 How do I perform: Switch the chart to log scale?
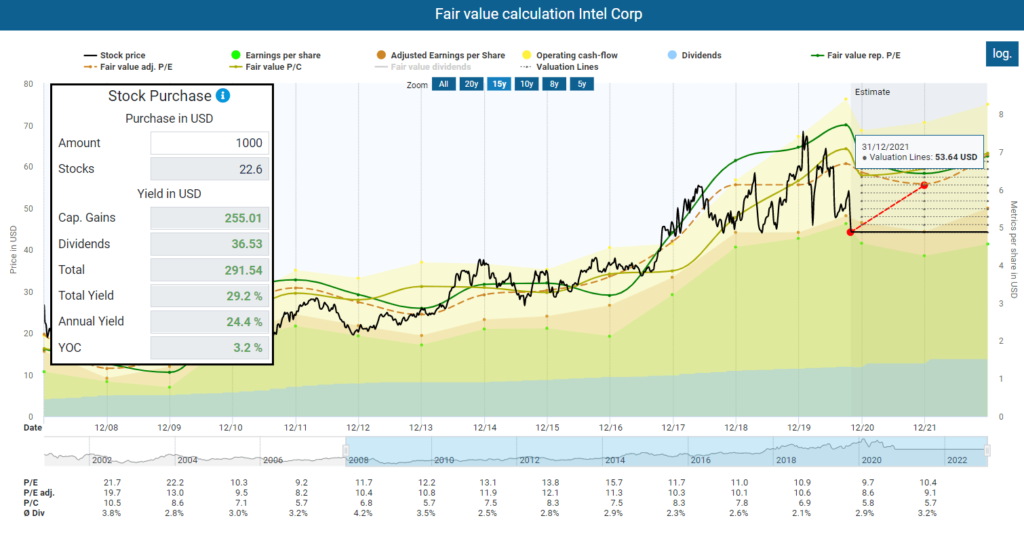tap(1002, 54)
